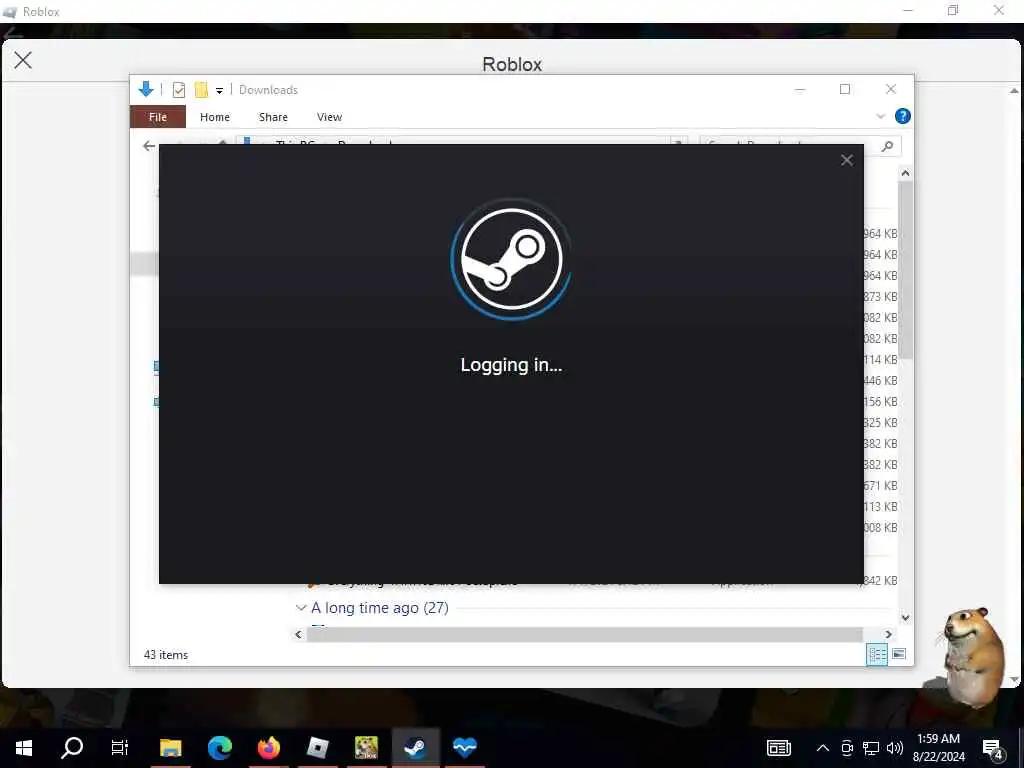Close the Steam logging in dialog
1024x768 pixels.
846,160
